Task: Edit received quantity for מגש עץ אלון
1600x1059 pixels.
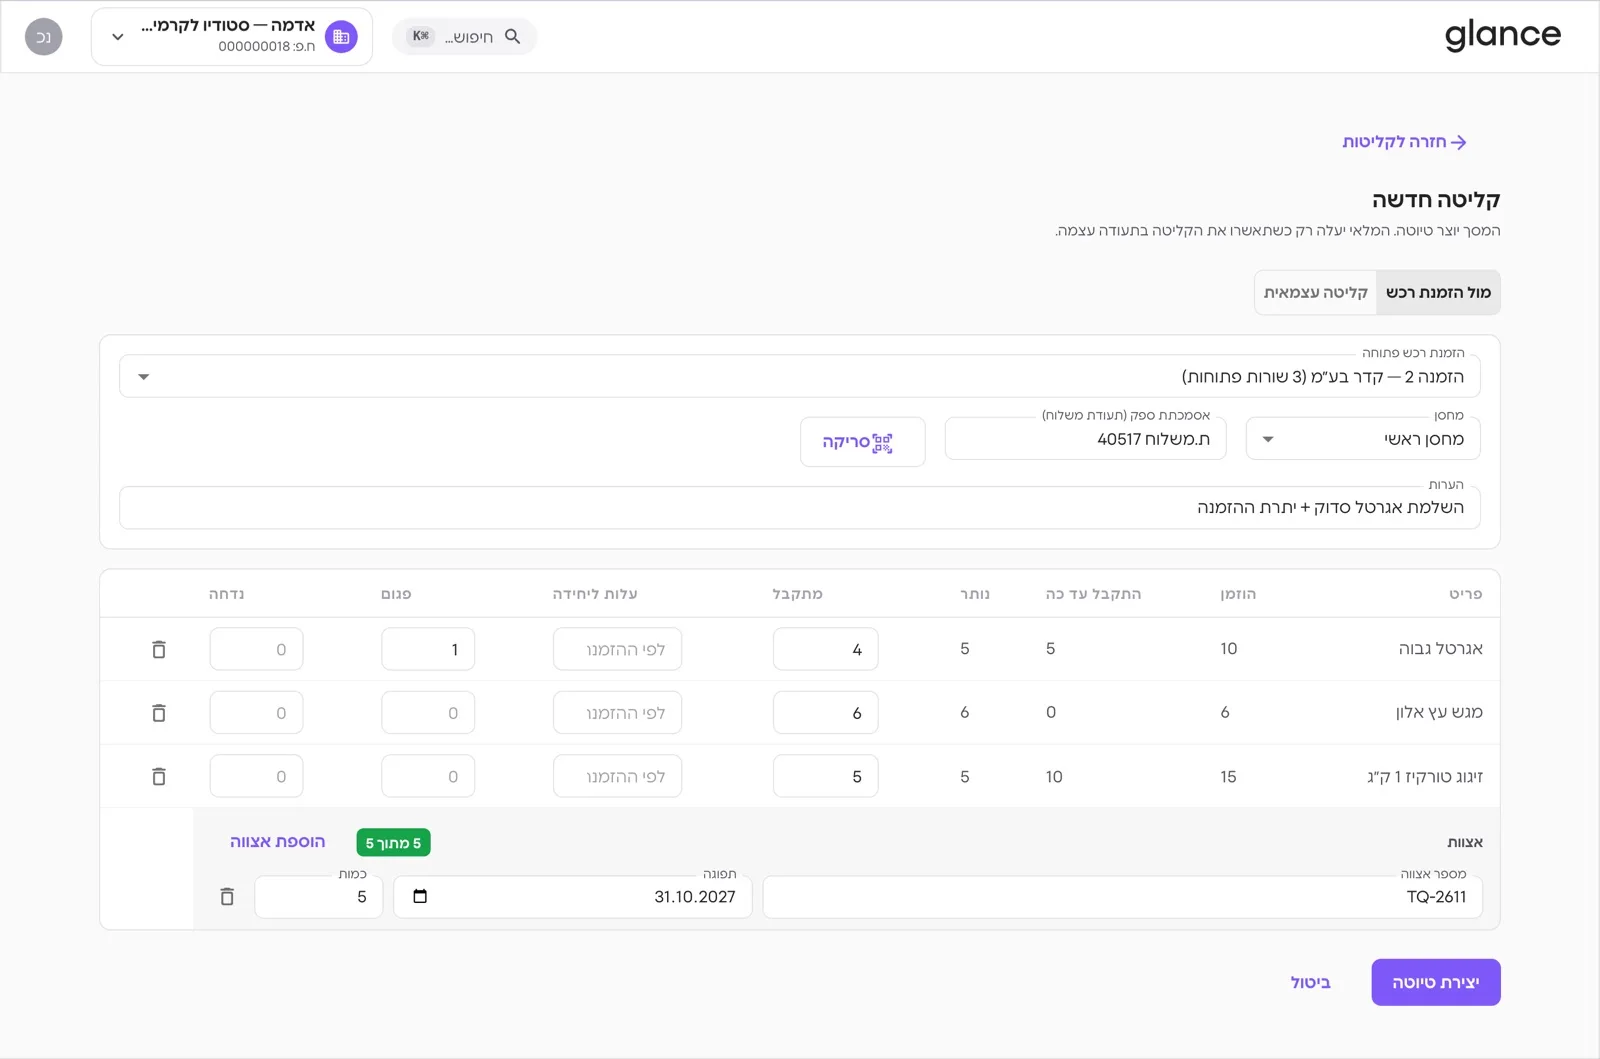Action: (x=825, y=713)
